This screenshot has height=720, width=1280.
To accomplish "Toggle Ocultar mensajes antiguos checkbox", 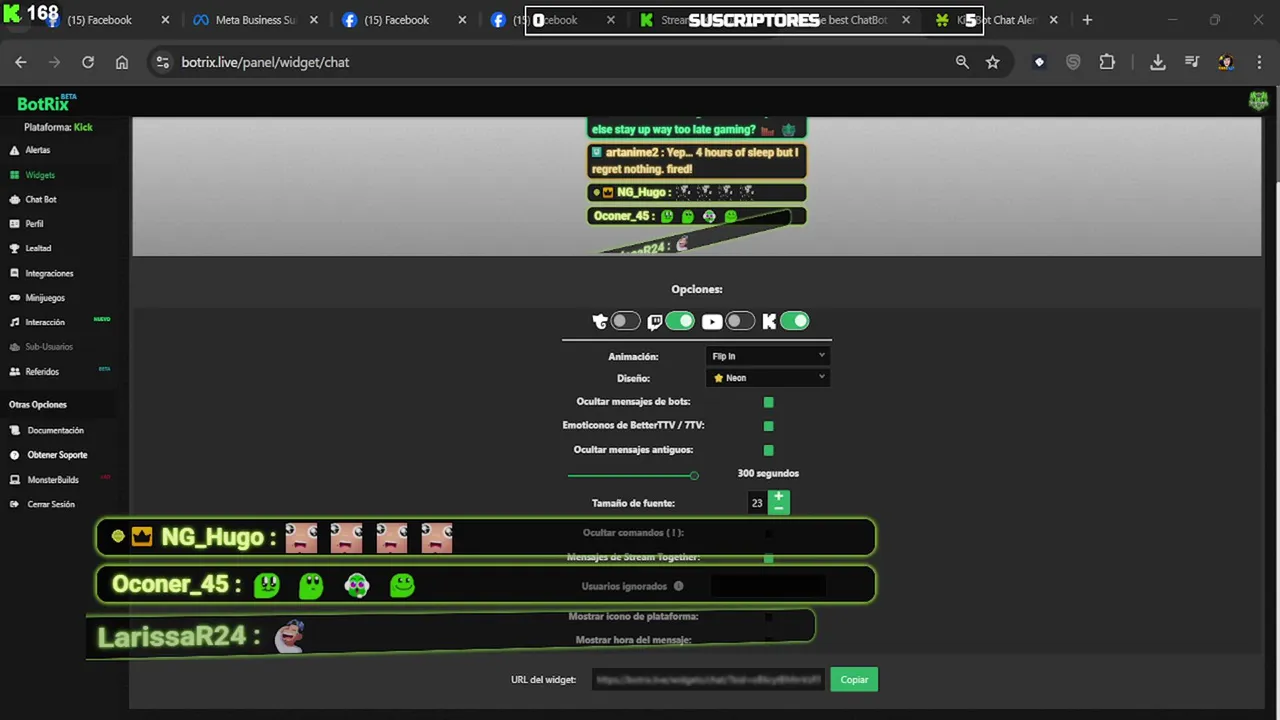I will tap(768, 450).
